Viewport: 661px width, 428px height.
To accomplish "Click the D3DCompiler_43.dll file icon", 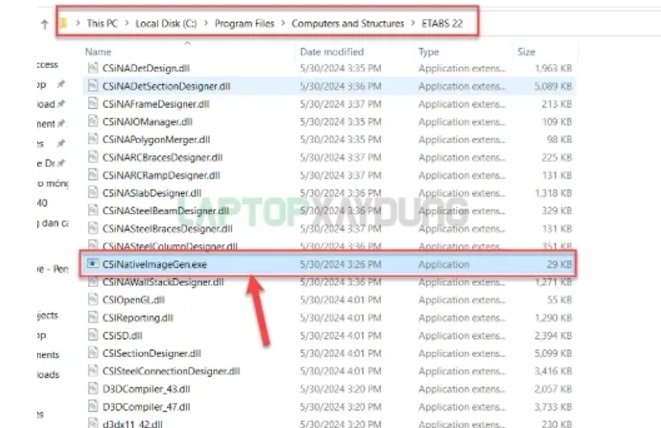I will 93,388.
